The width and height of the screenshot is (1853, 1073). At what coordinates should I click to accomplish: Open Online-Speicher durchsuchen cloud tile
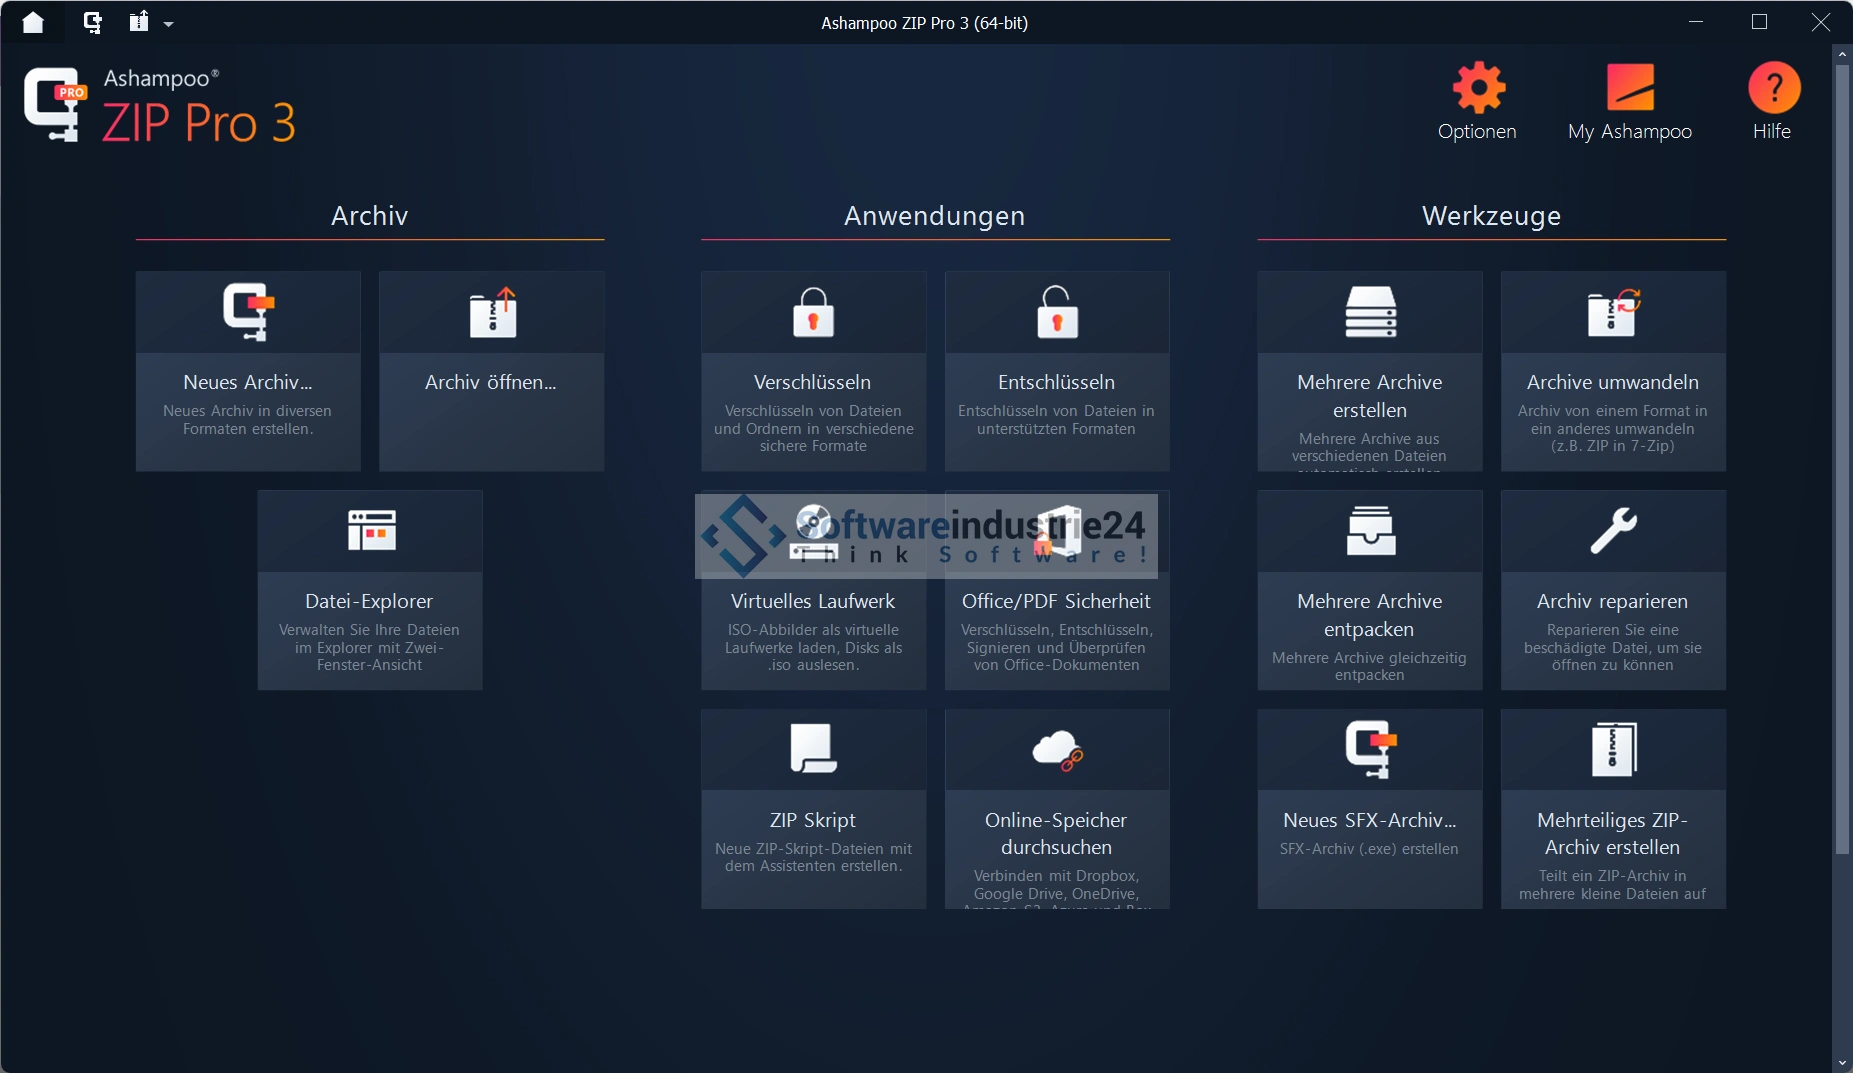tap(1056, 808)
